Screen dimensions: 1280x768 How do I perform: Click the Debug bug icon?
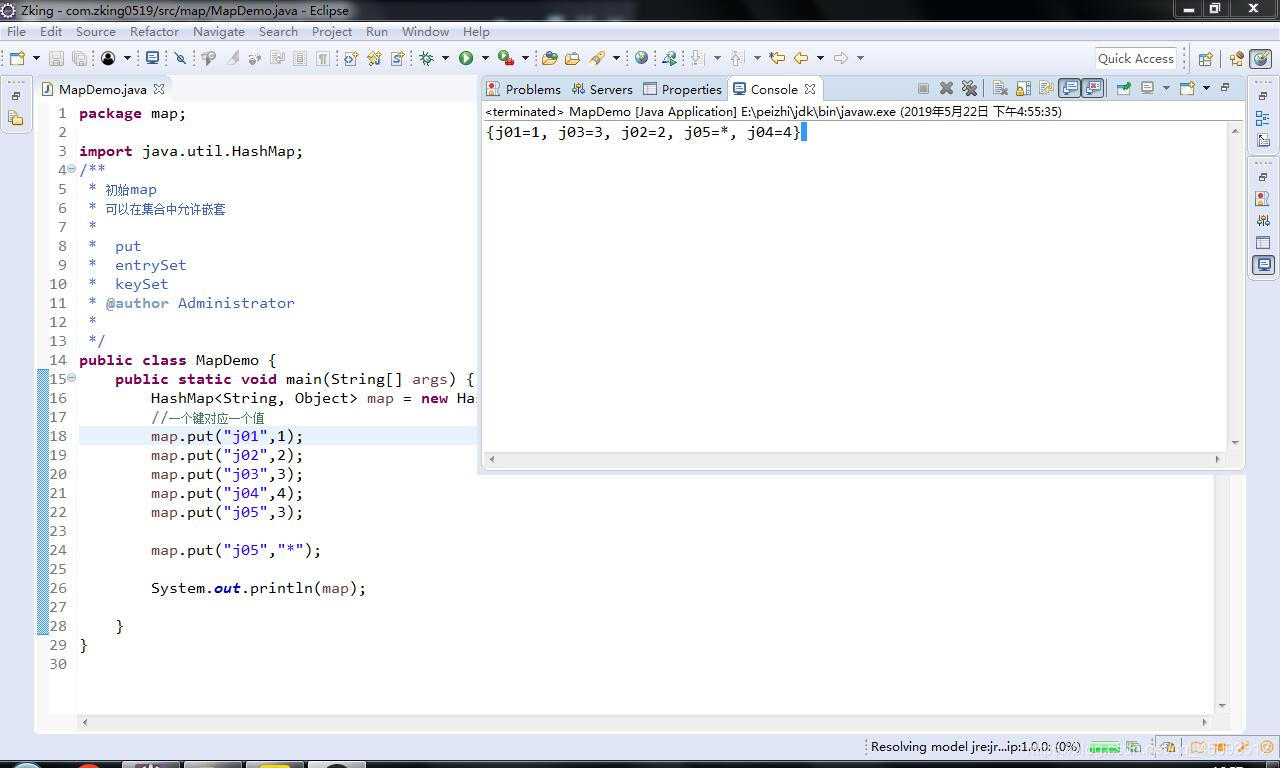coord(426,58)
